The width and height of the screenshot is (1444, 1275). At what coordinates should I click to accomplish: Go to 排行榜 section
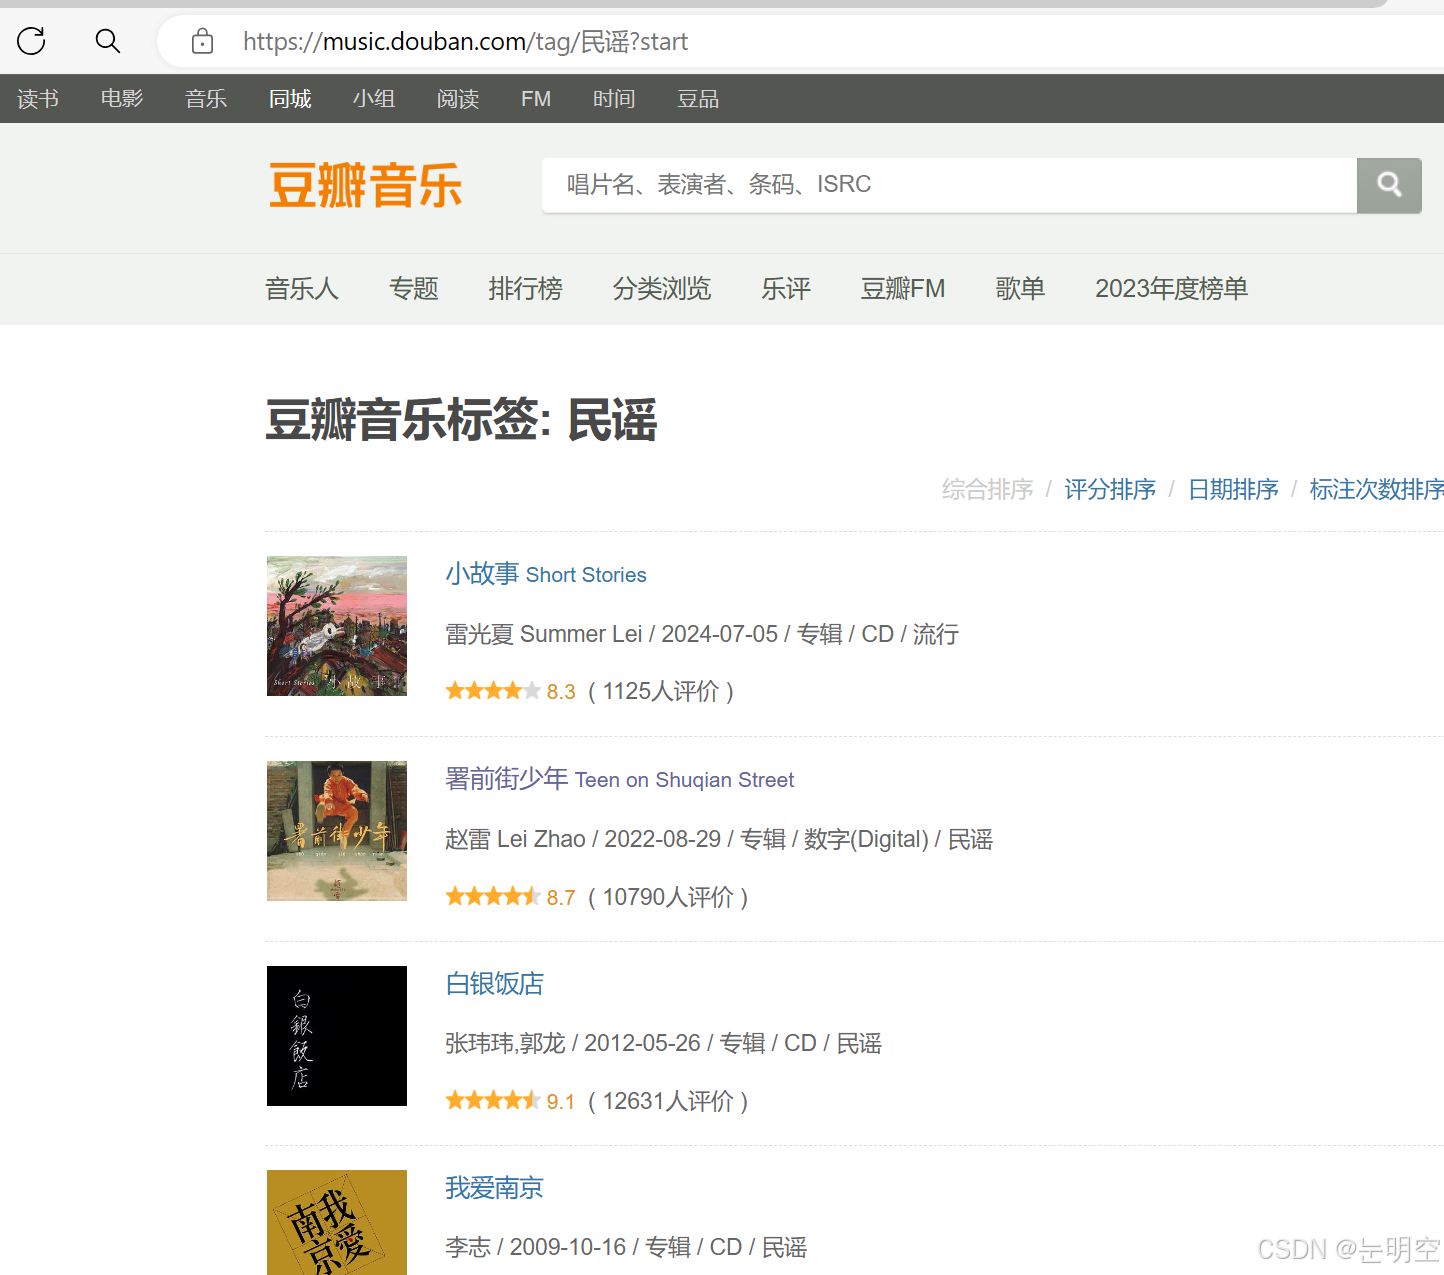pyautogui.click(x=526, y=289)
